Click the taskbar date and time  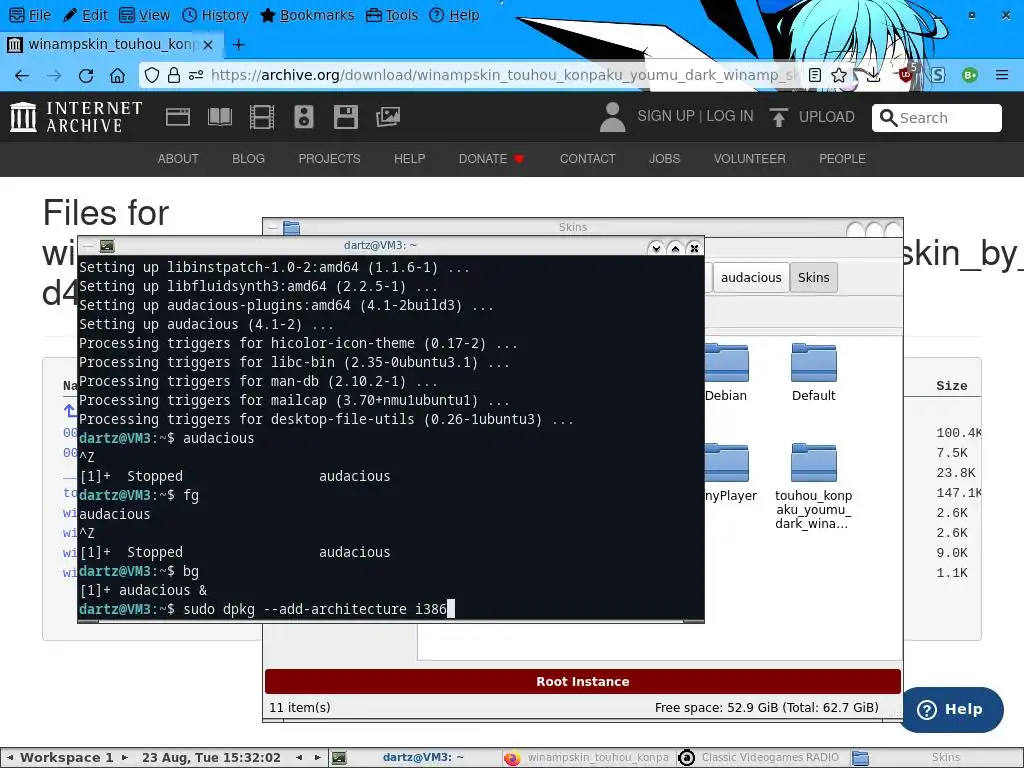click(x=211, y=758)
